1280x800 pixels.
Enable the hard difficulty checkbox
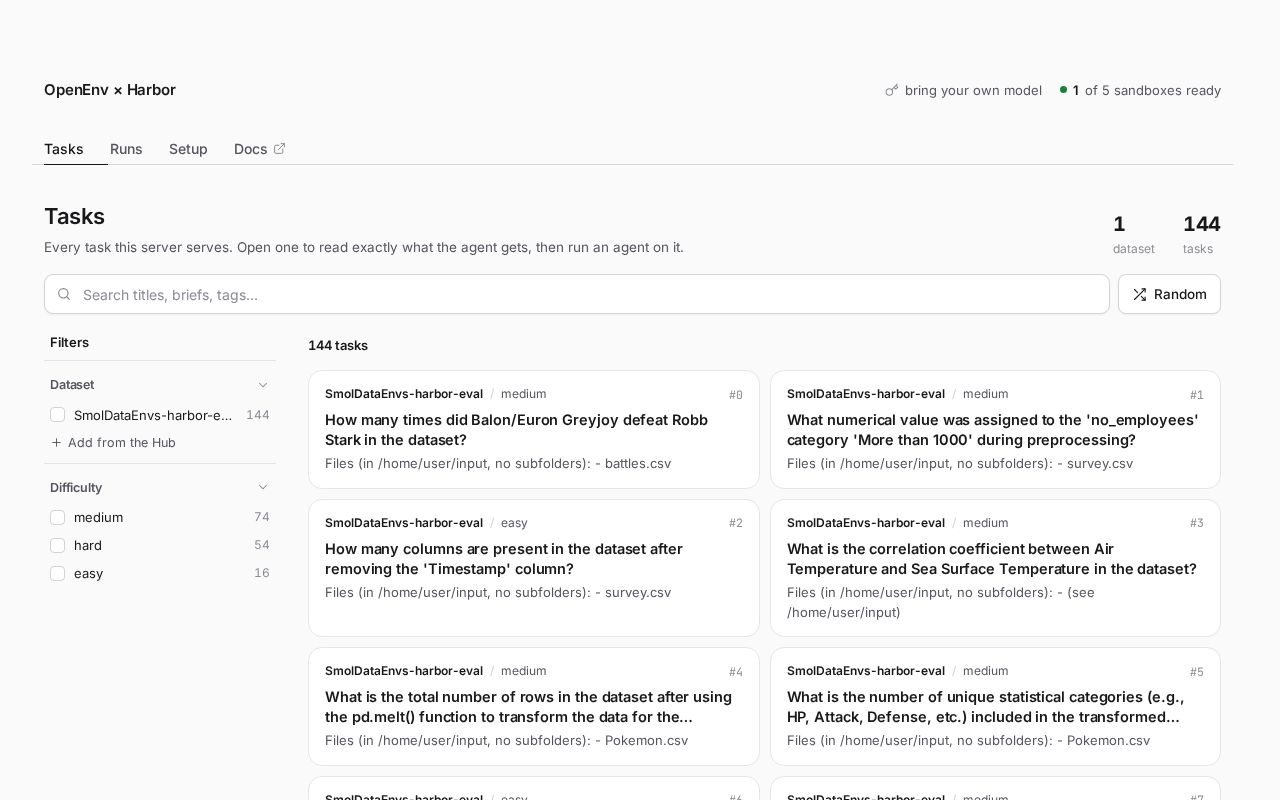[57, 545]
